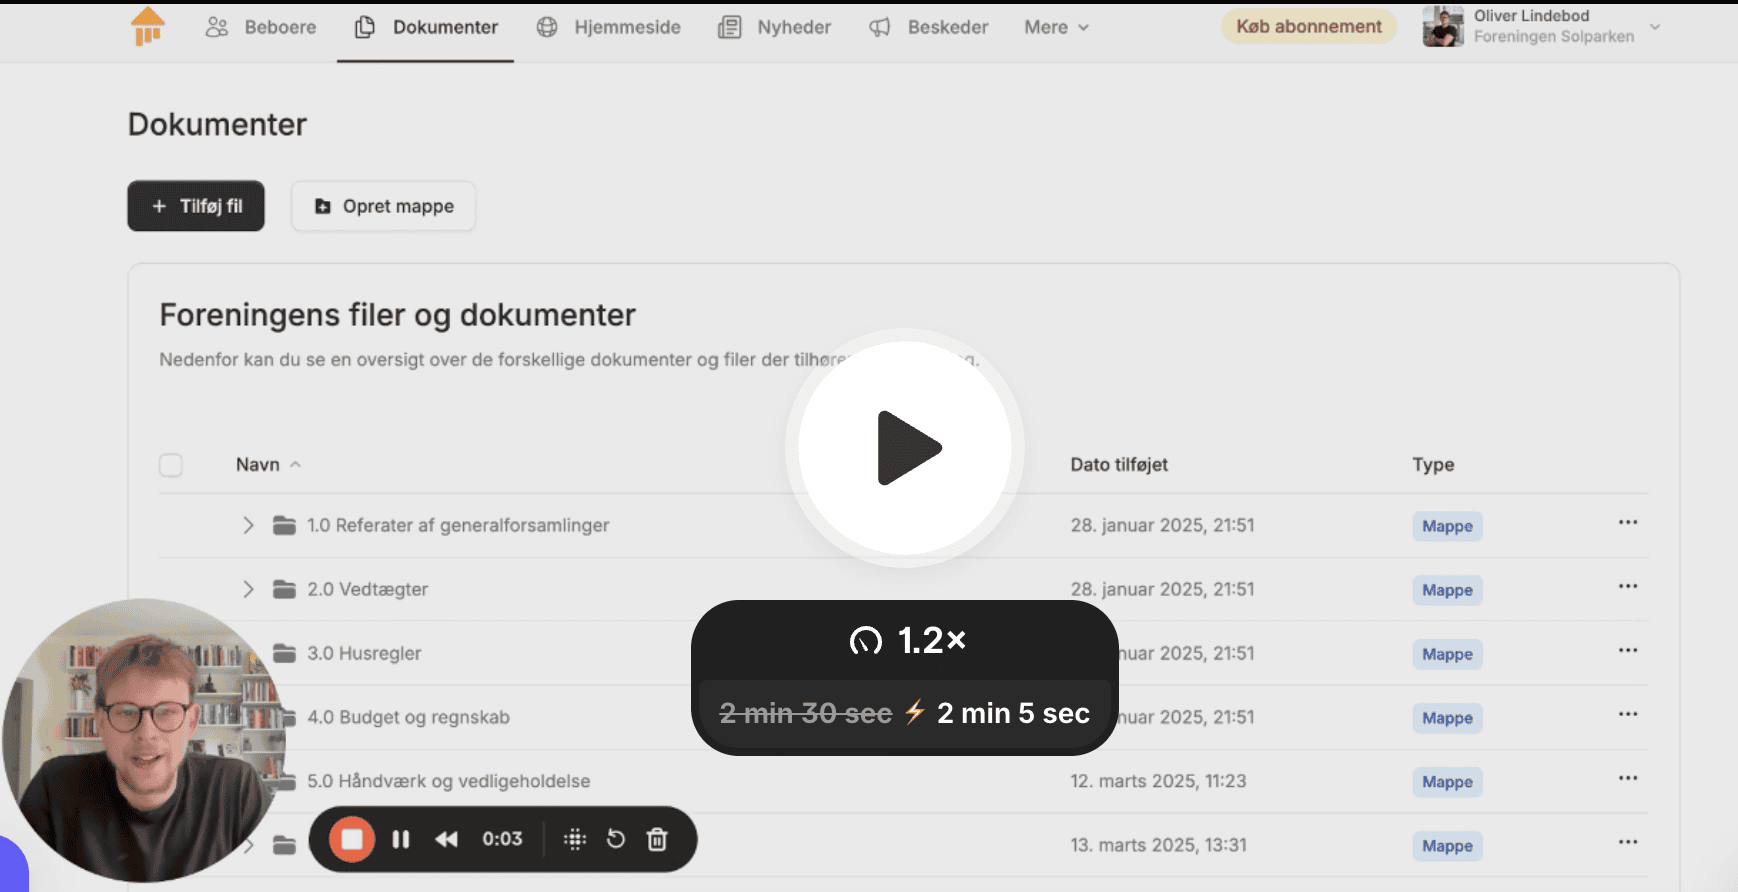
Task: Switch to the Nyheder tab
Action: [x=775, y=28]
